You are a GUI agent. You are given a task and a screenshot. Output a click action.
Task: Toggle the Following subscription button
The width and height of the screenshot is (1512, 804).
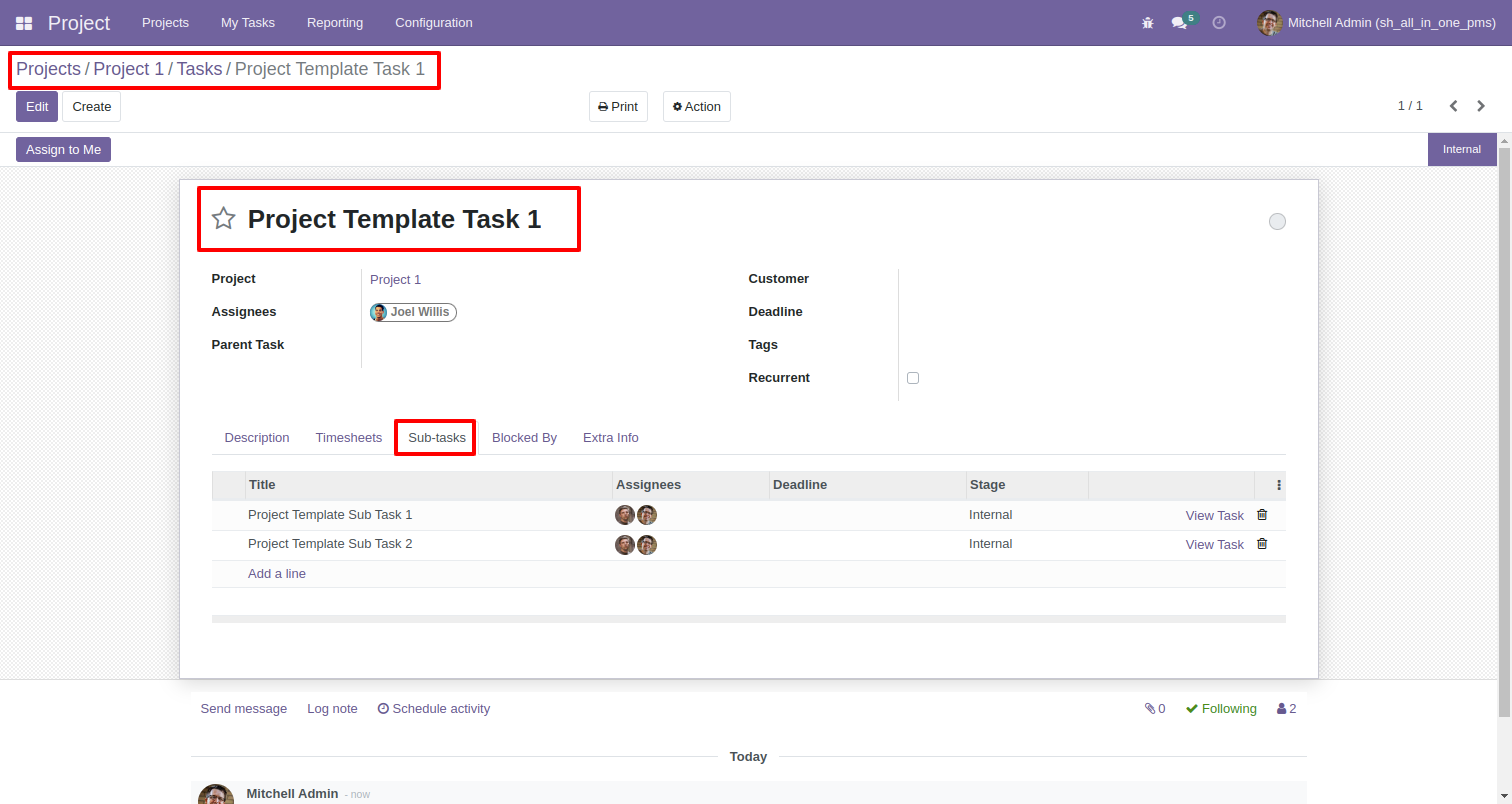point(1221,708)
